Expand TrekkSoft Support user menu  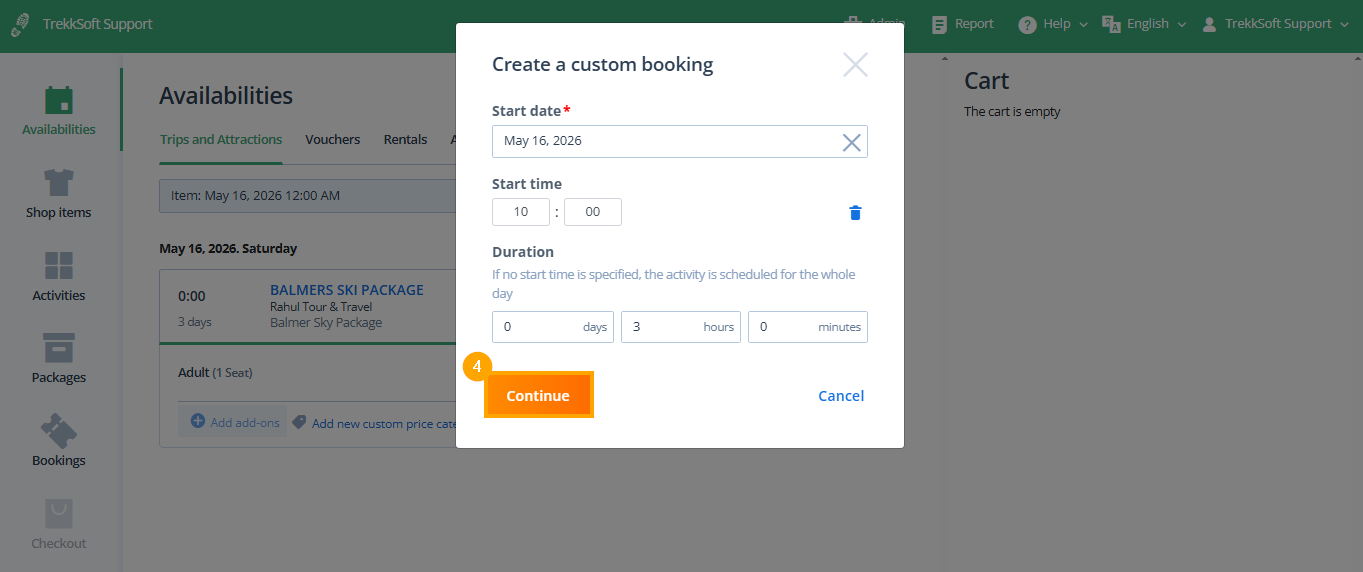click(x=1275, y=24)
